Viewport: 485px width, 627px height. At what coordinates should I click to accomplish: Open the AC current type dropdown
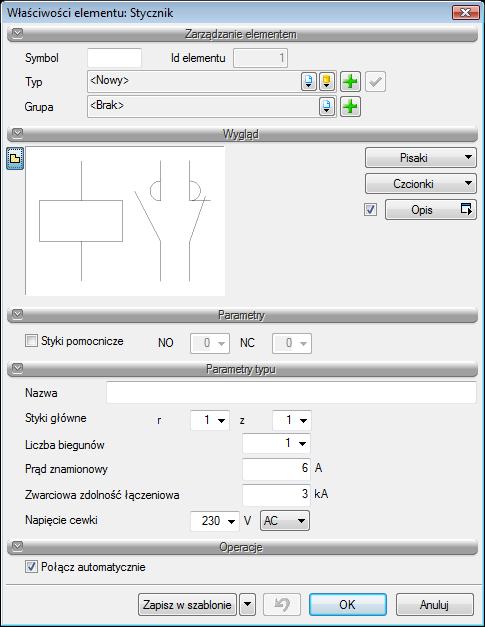tap(285, 521)
